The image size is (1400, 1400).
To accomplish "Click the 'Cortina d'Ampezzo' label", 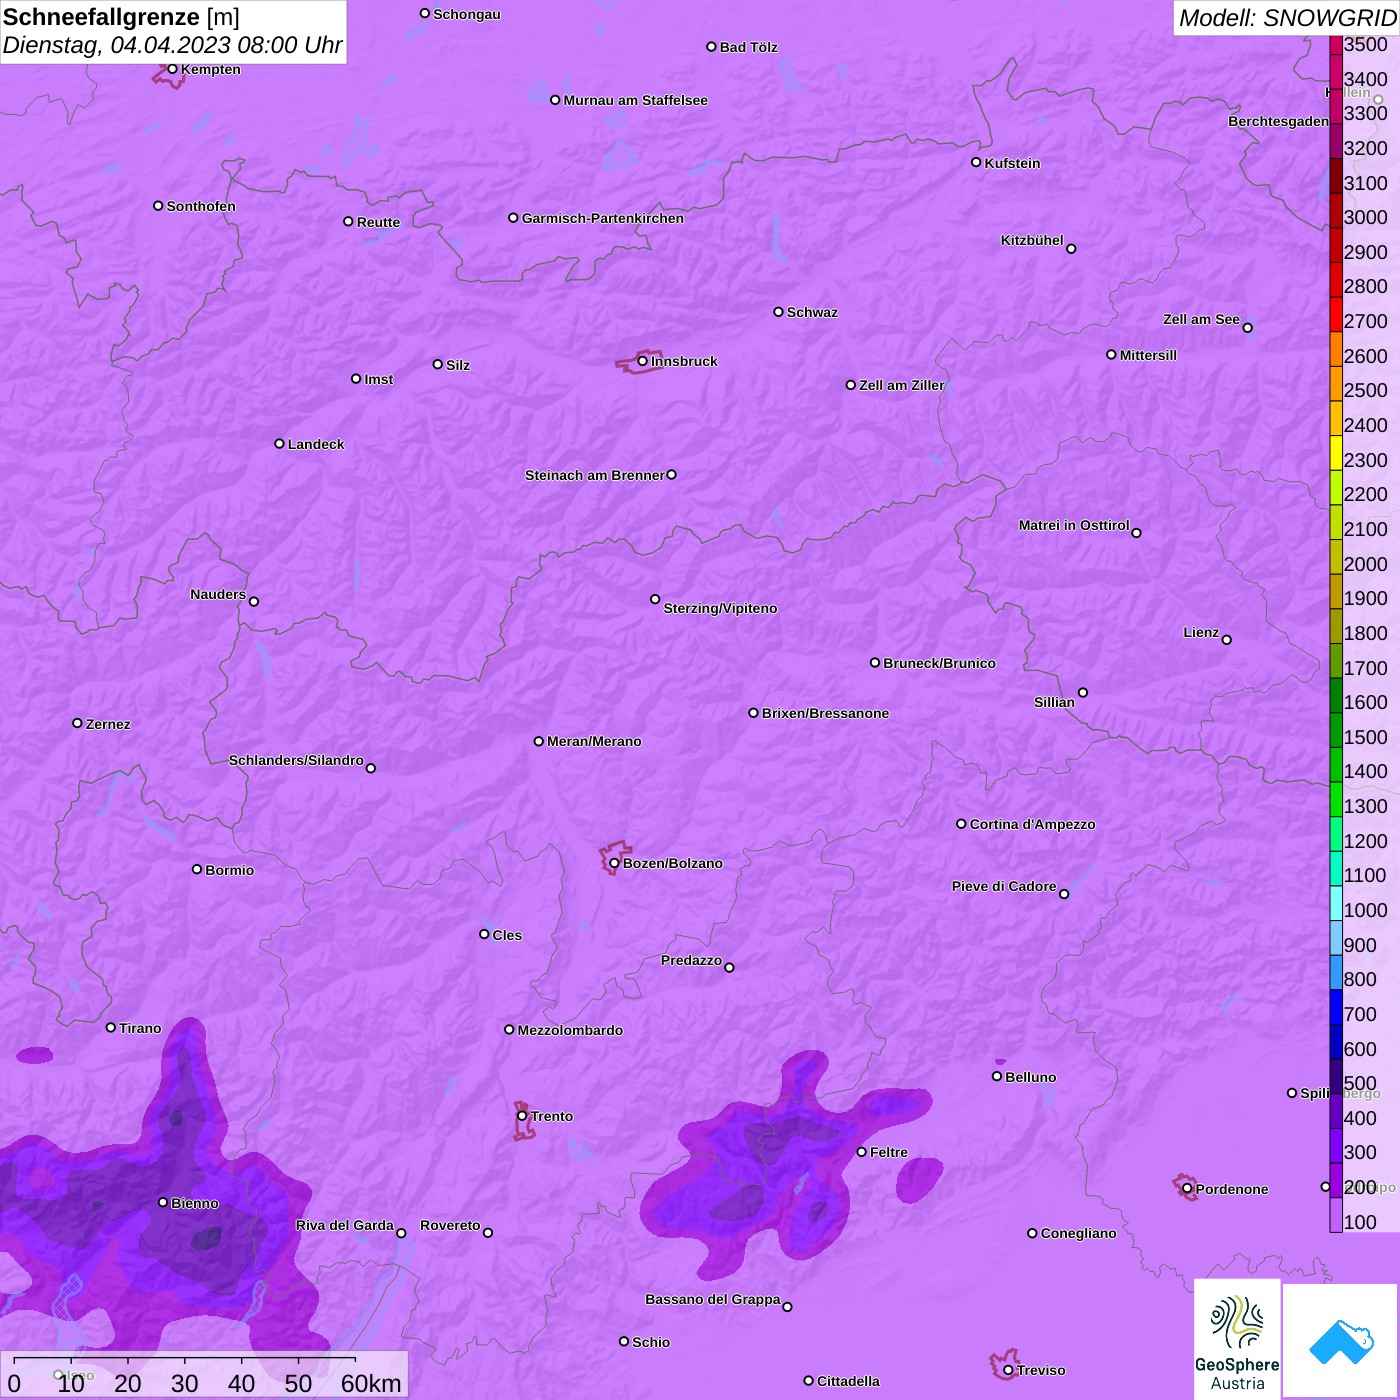I will (1032, 824).
